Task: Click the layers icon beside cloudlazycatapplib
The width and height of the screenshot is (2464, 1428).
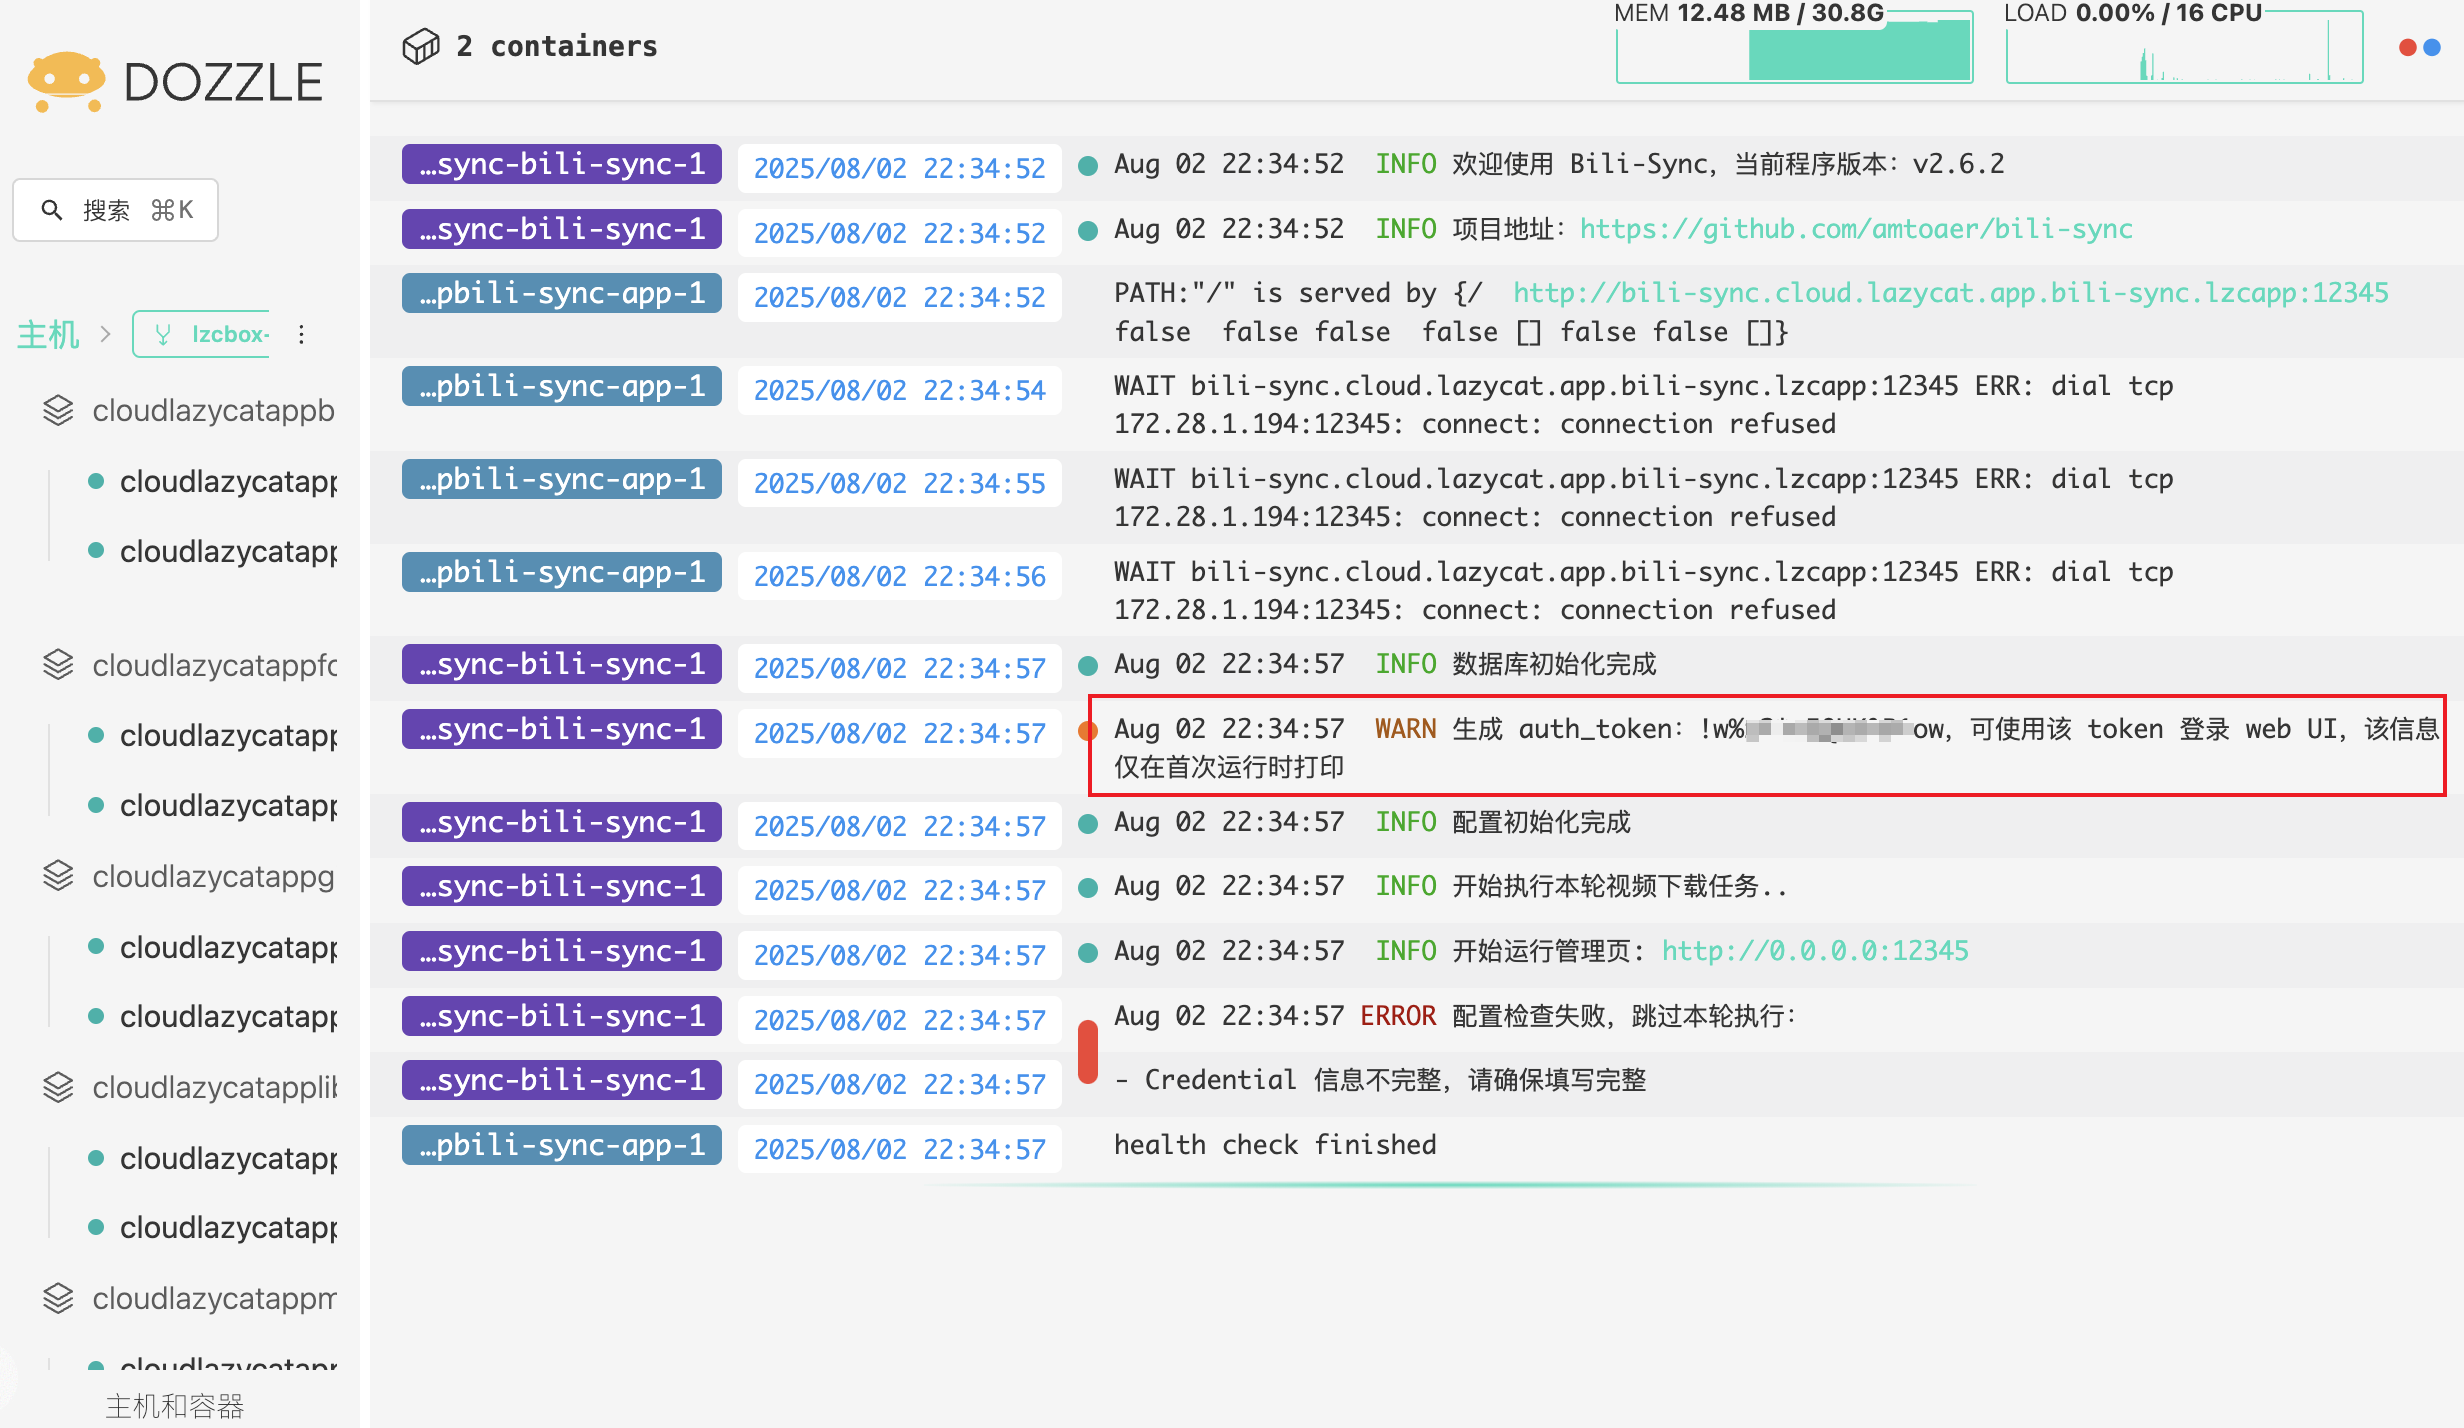Action: click(x=59, y=1088)
